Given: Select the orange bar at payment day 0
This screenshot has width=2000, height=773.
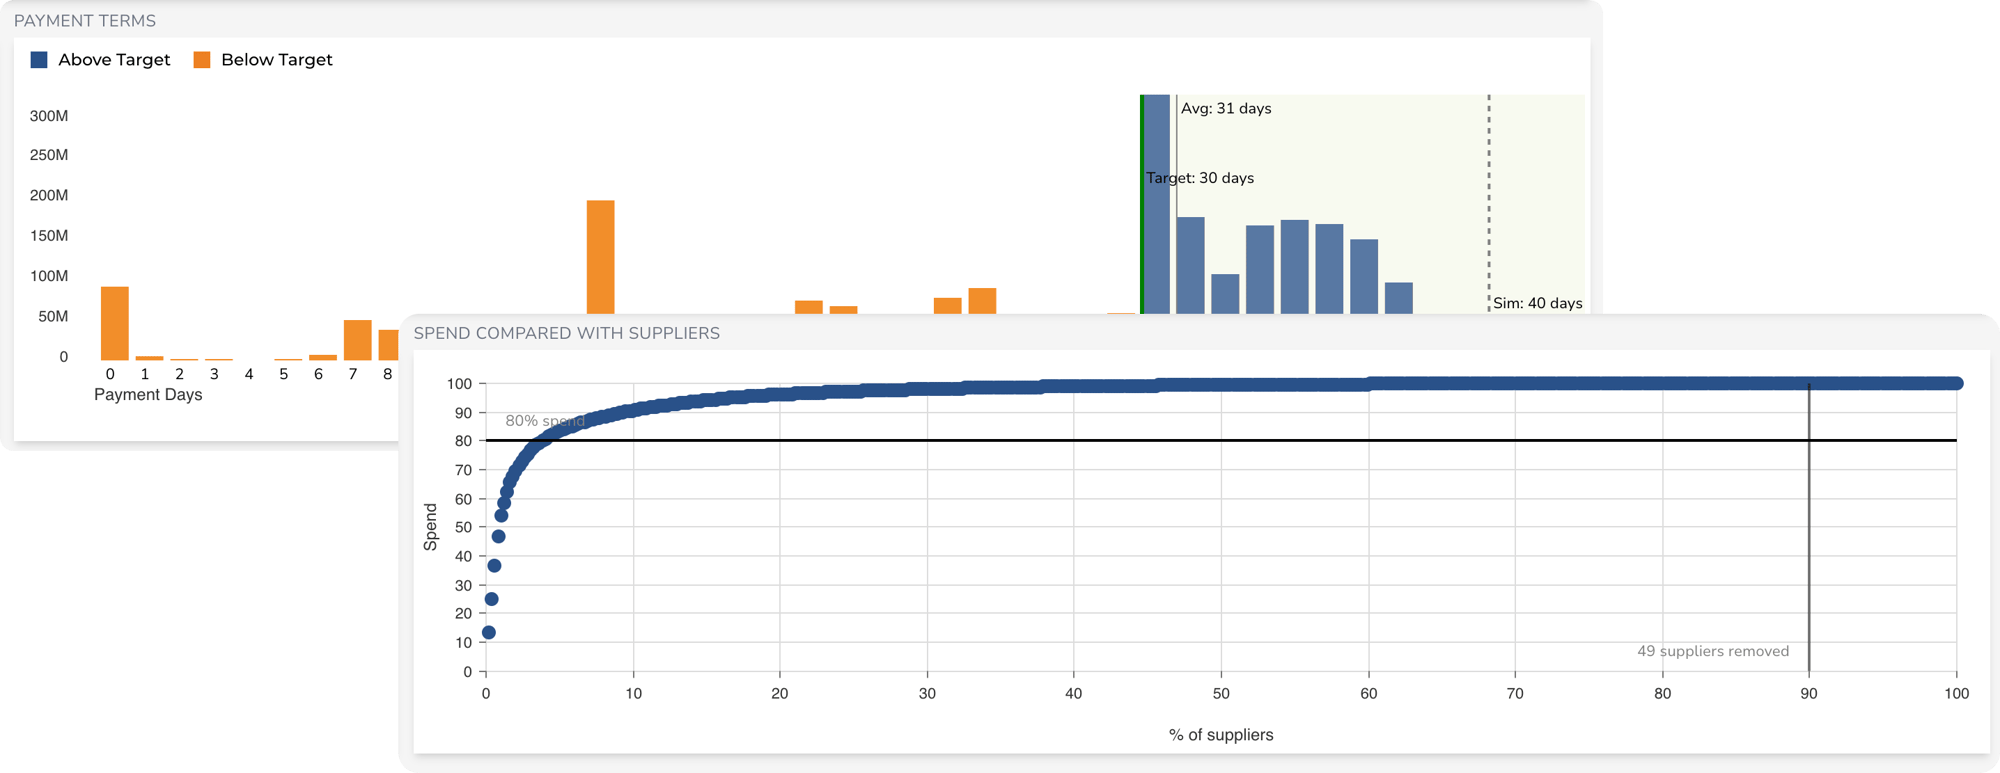Looking at the screenshot, I should click(x=115, y=324).
